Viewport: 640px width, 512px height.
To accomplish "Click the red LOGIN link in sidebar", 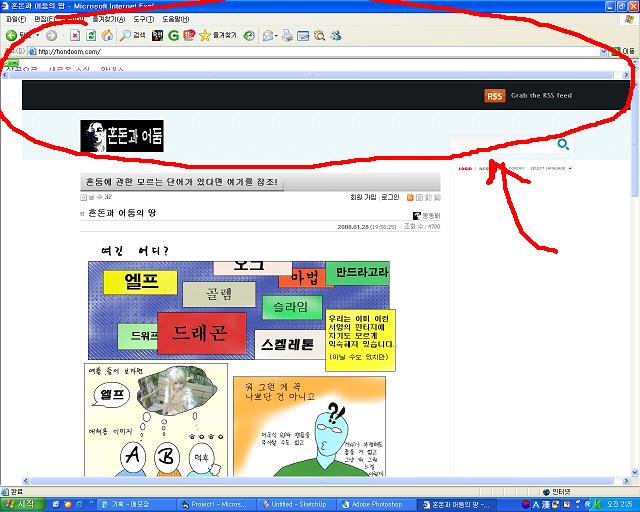I will pos(465,168).
